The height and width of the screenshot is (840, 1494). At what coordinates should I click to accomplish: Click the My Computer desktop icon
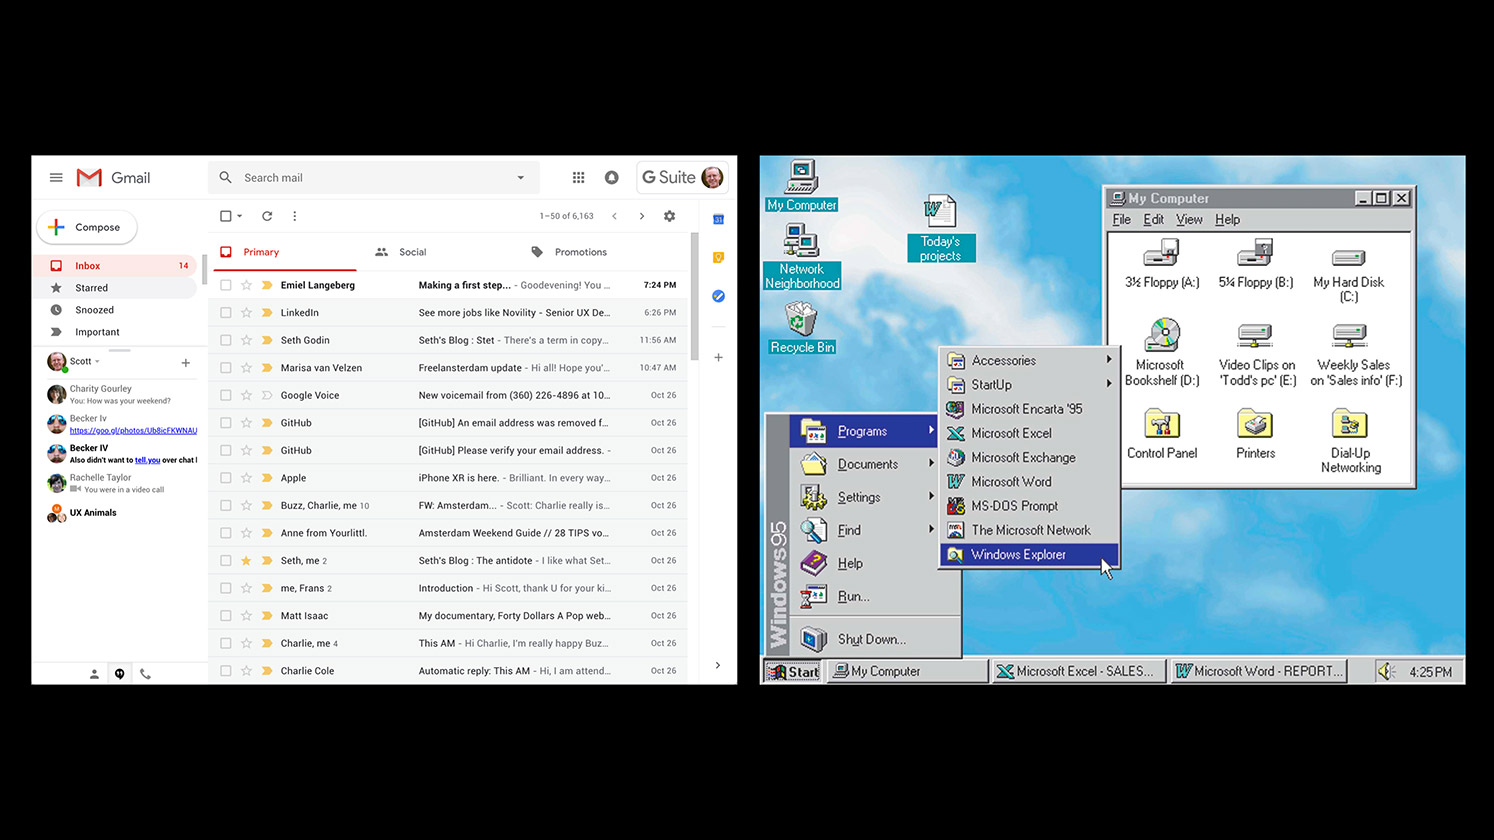click(801, 185)
